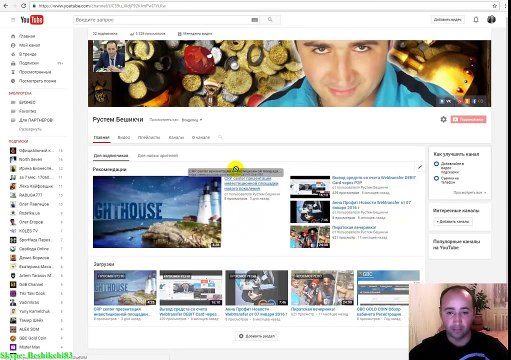Change channel avatar picture on banner

pos(109,56)
